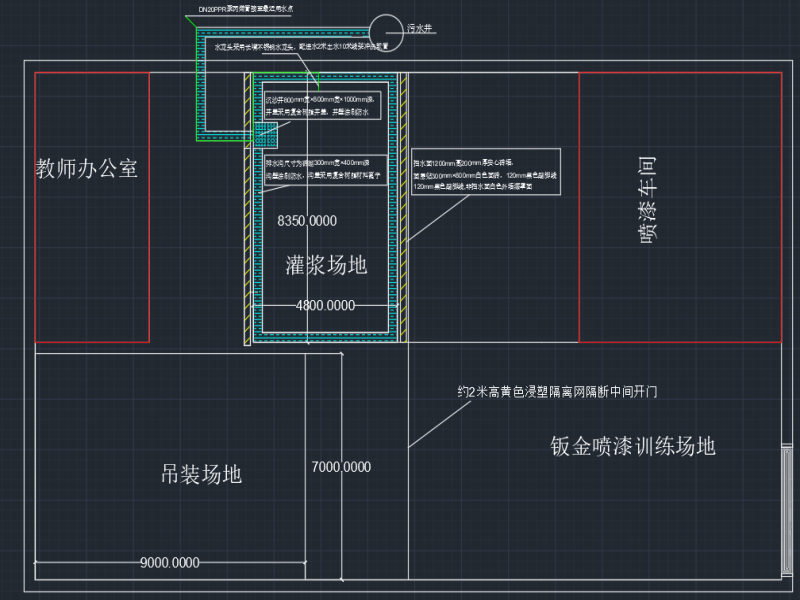
Task: Click the 吊装场地 text label
Action: [x=201, y=474]
